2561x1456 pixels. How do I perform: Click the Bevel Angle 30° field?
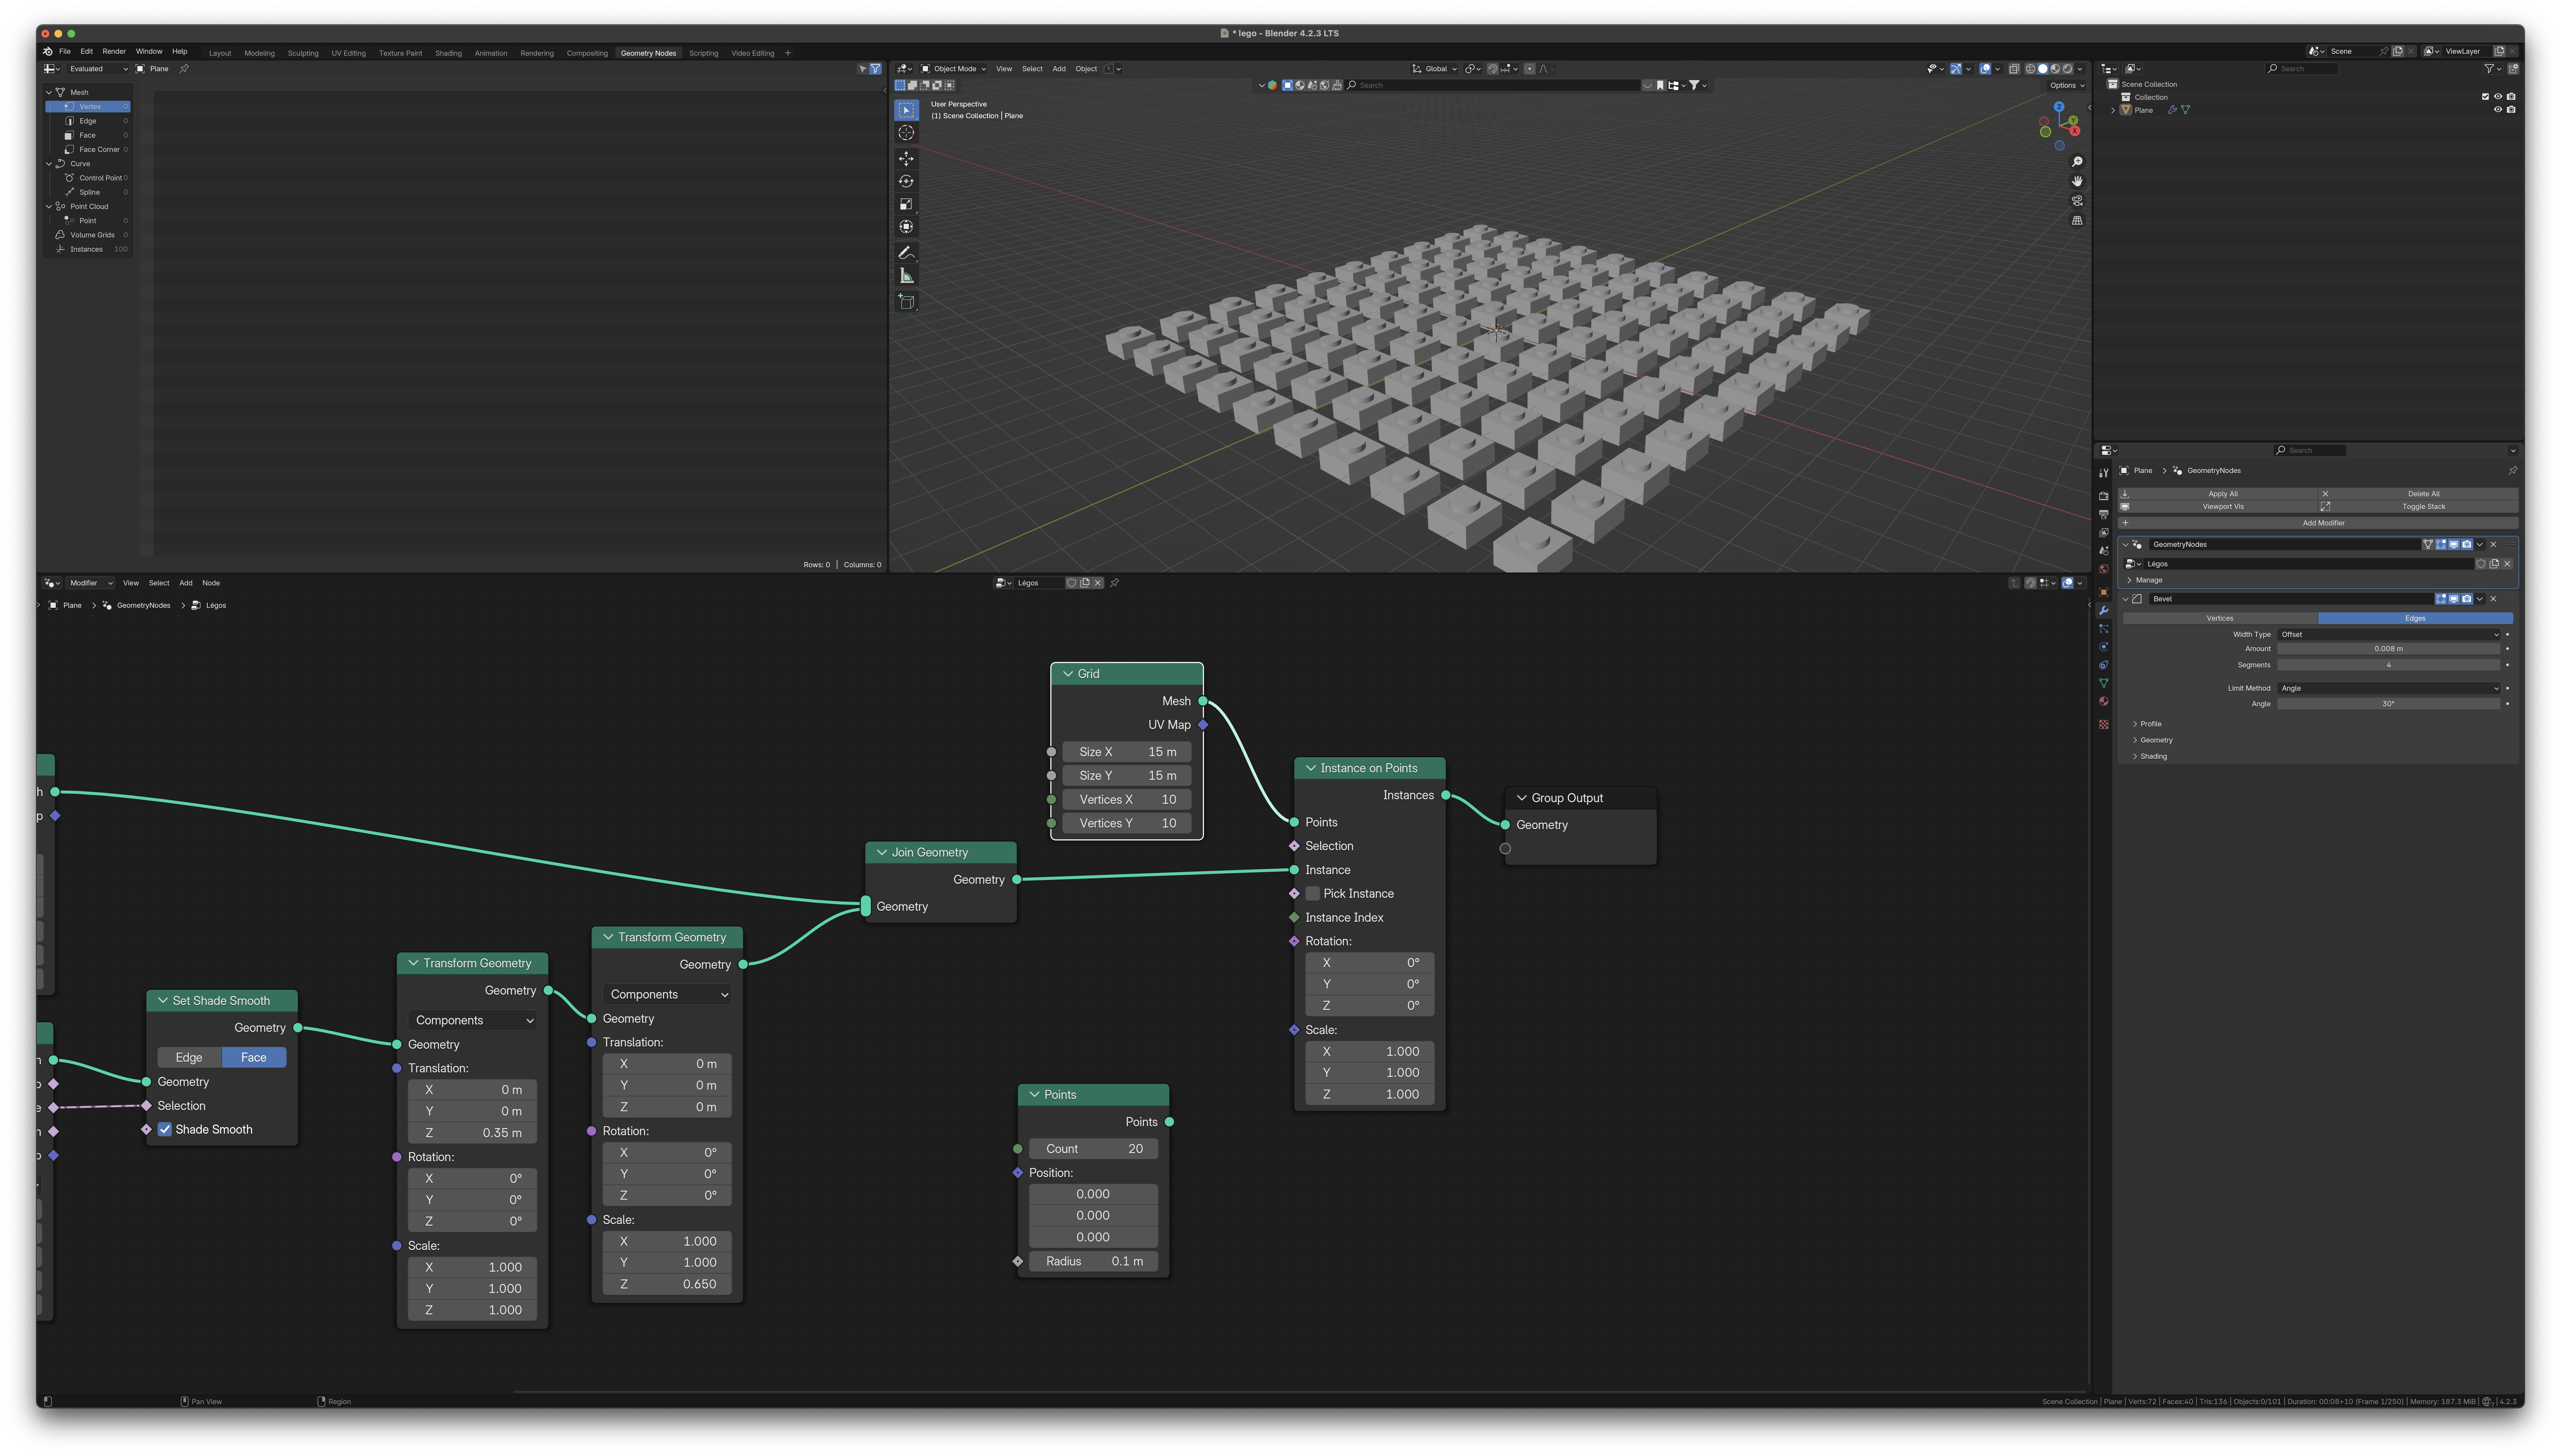pos(2389,704)
